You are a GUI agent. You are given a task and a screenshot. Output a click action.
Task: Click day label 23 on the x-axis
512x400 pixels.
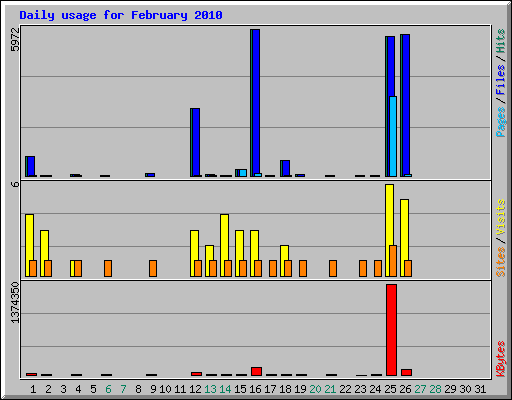(360, 389)
